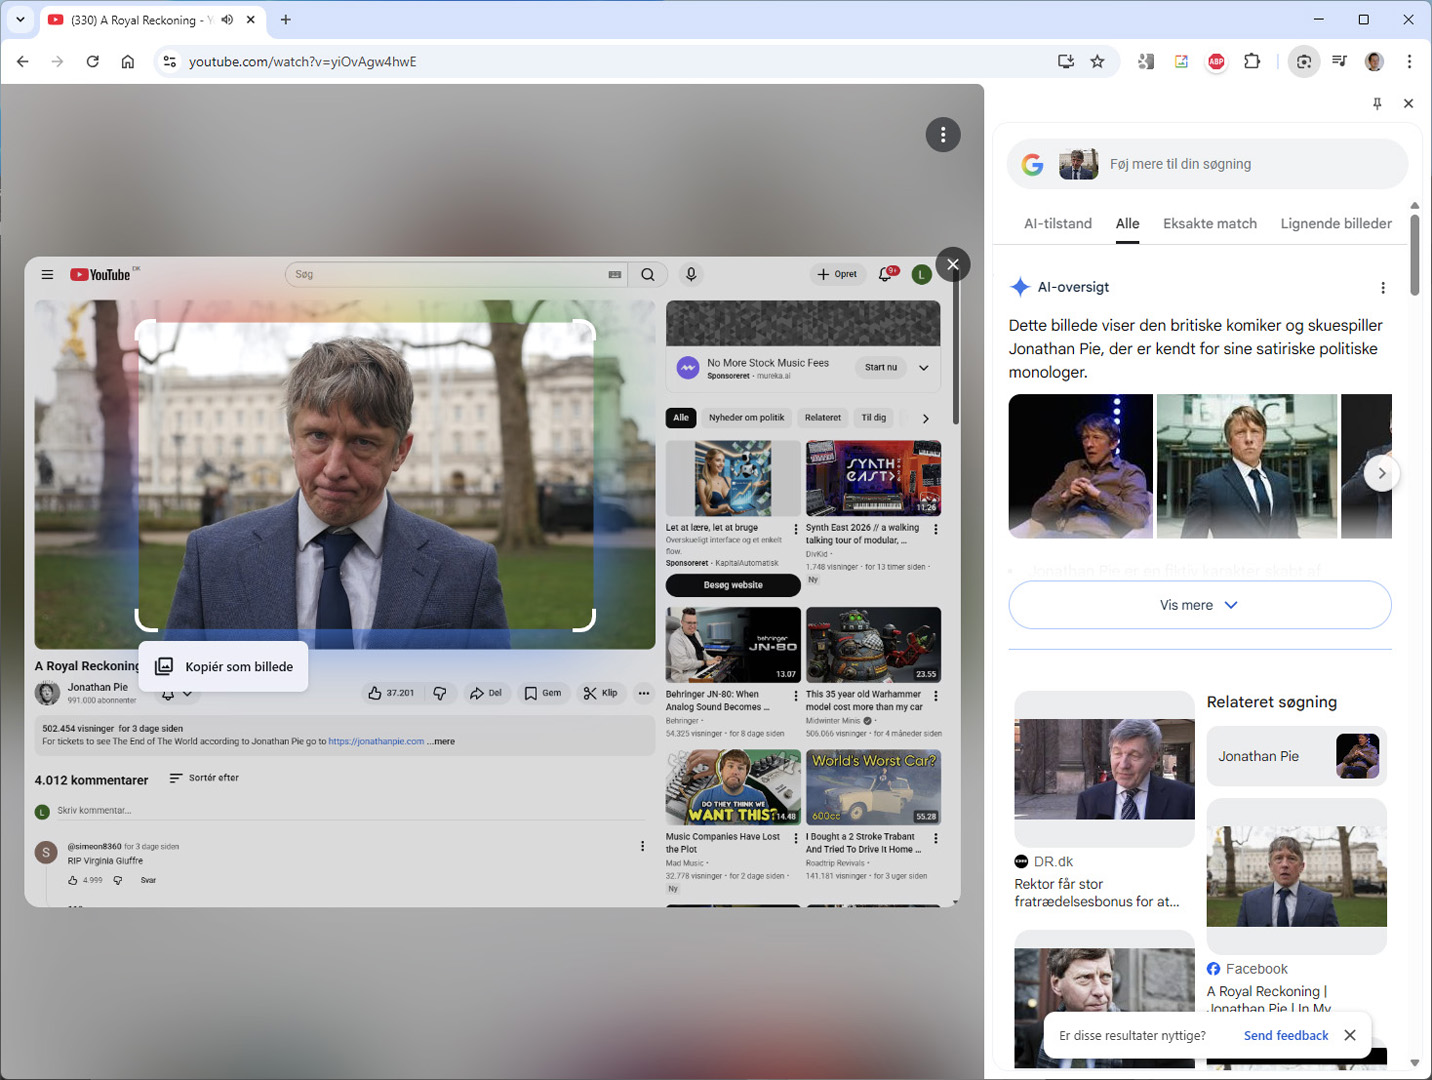
Task: Start the search with the magnifying glass icon
Action: (x=648, y=274)
